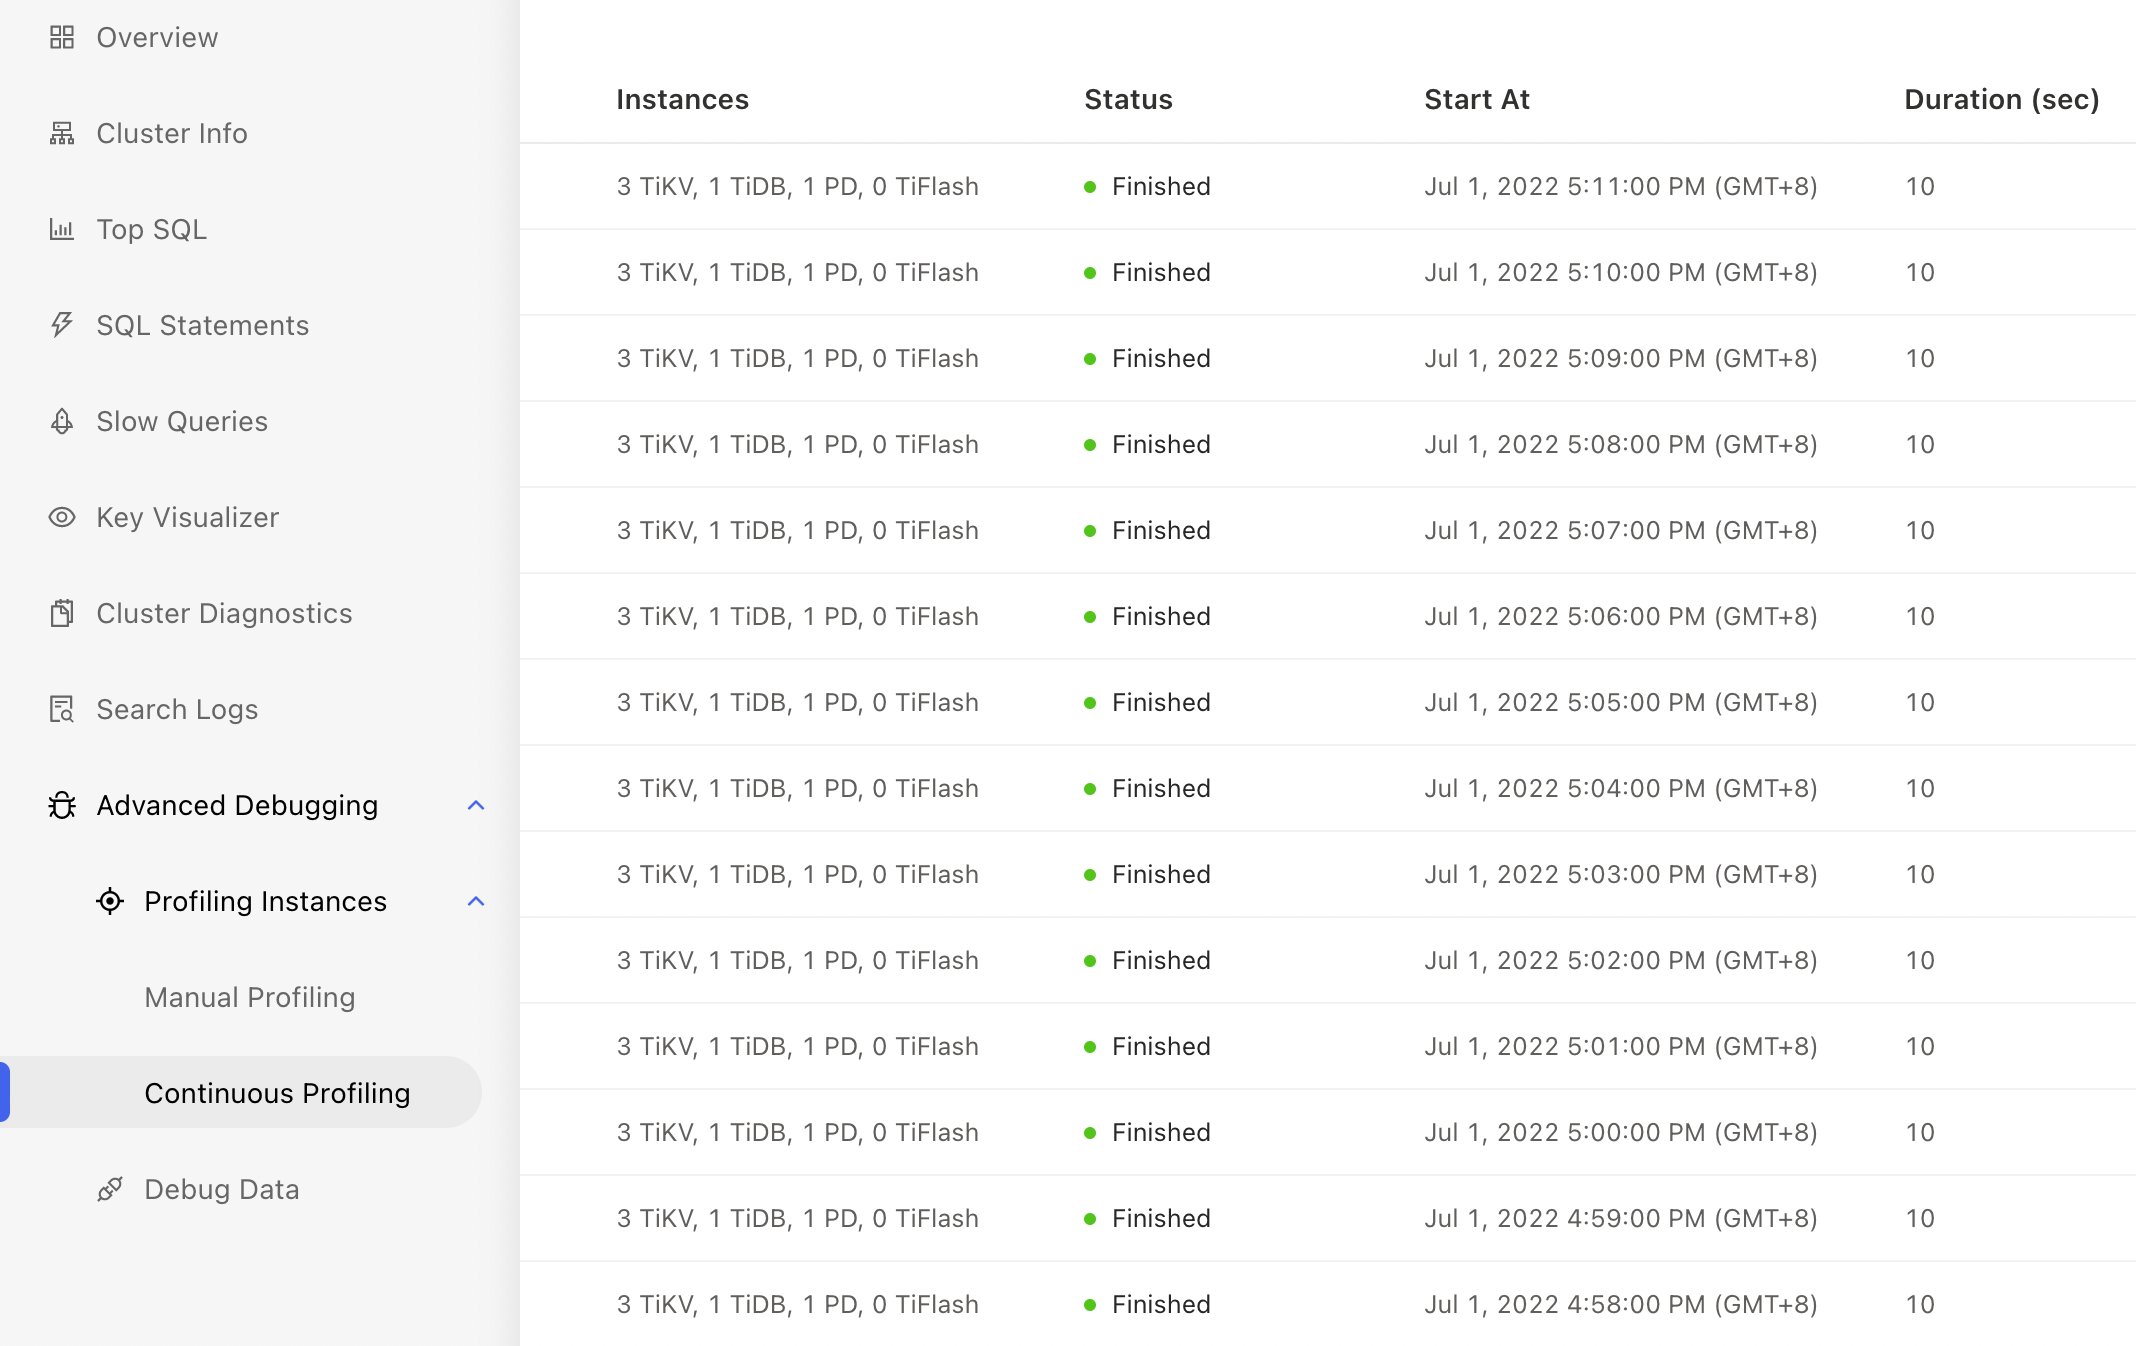Open the Slow Queries page
The height and width of the screenshot is (1346, 2136).
pyautogui.click(x=182, y=421)
